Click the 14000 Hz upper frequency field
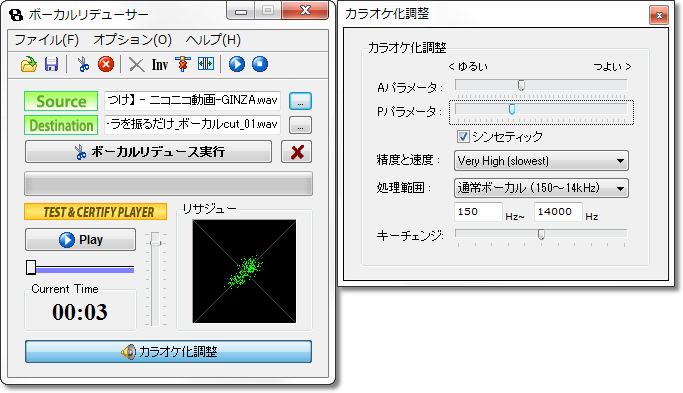The image size is (683, 393). 558,212
